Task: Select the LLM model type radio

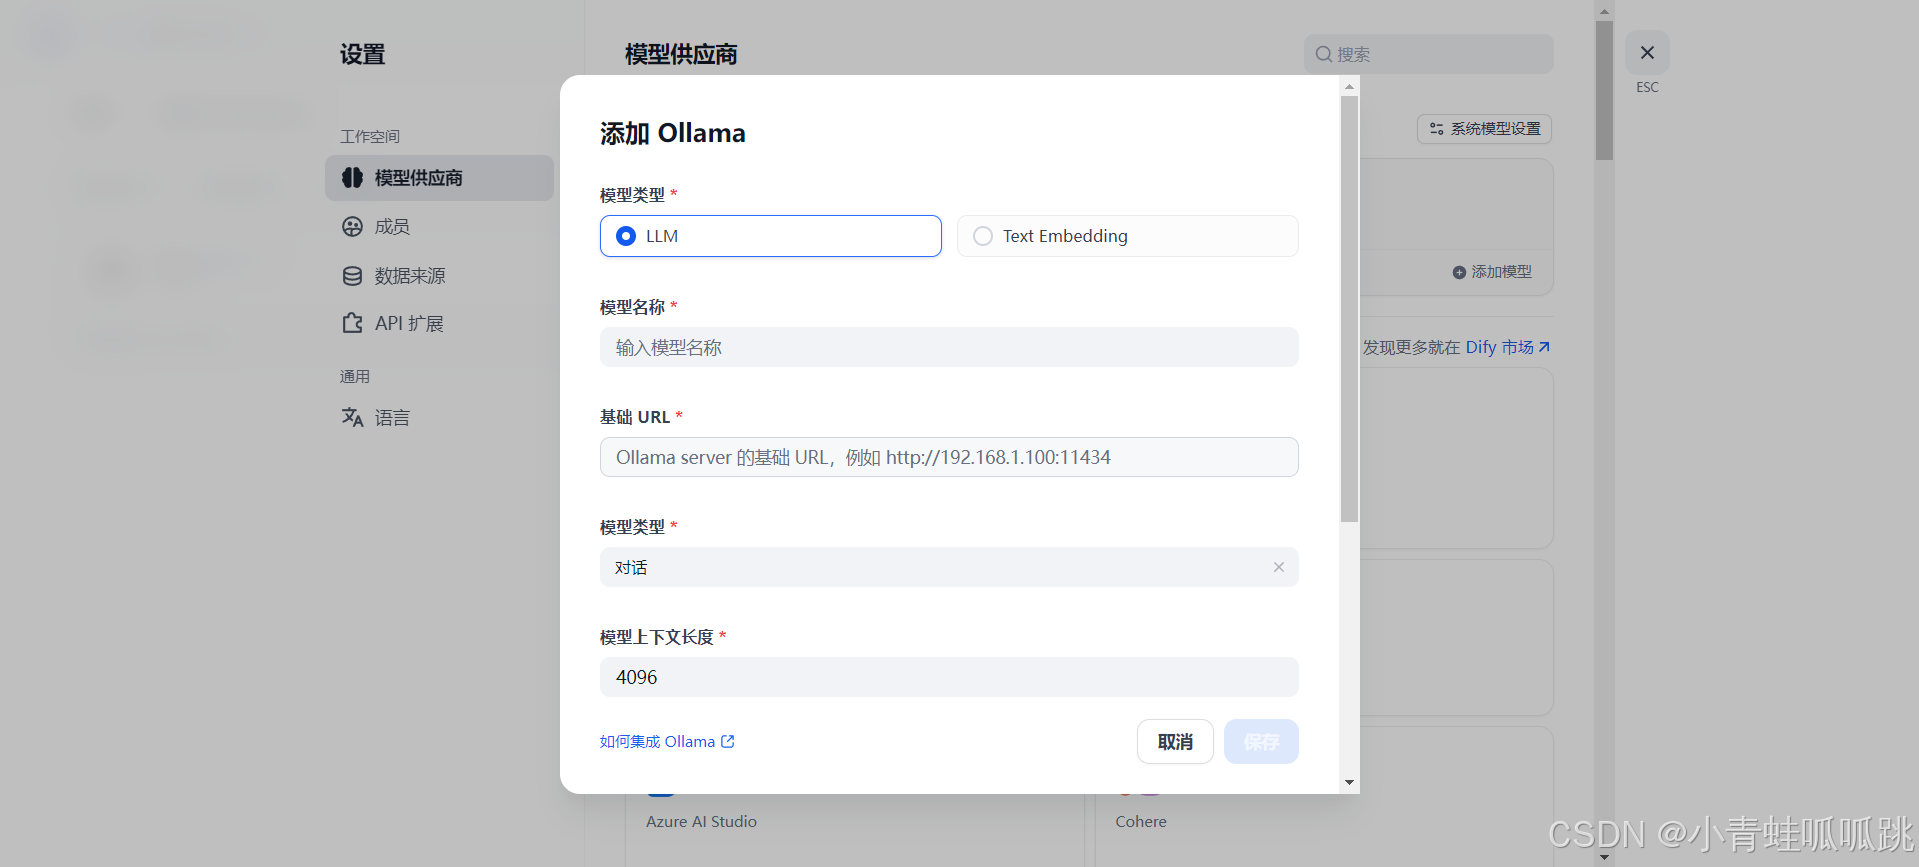Action: pos(770,236)
